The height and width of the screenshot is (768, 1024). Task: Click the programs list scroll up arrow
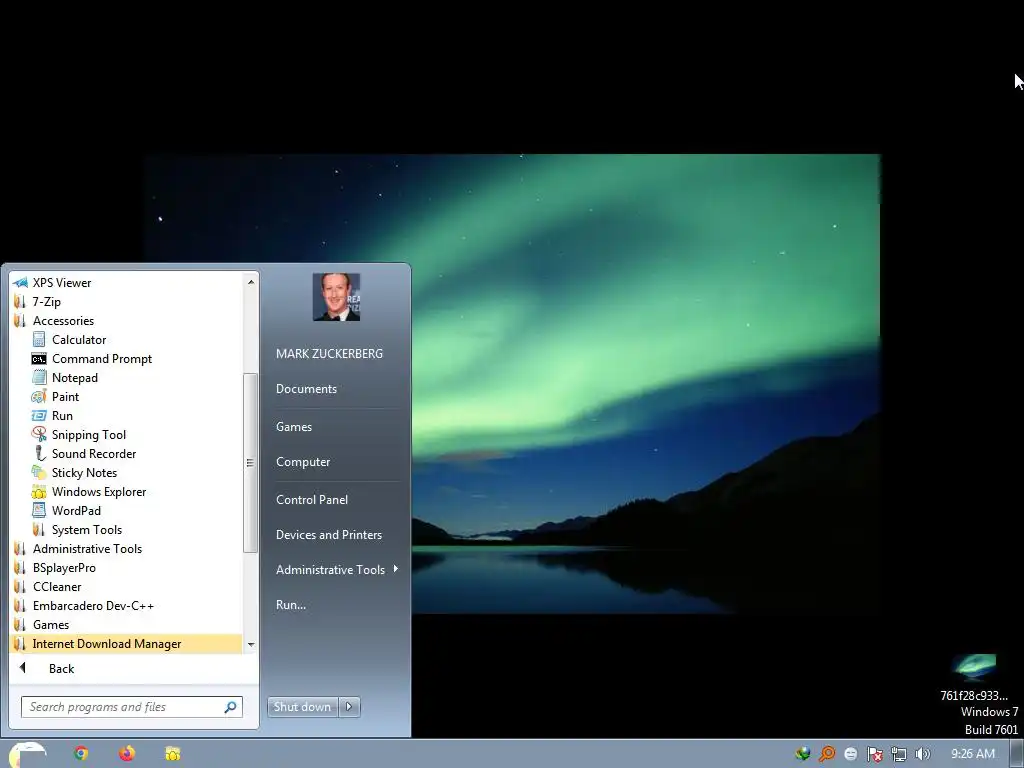[251, 282]
